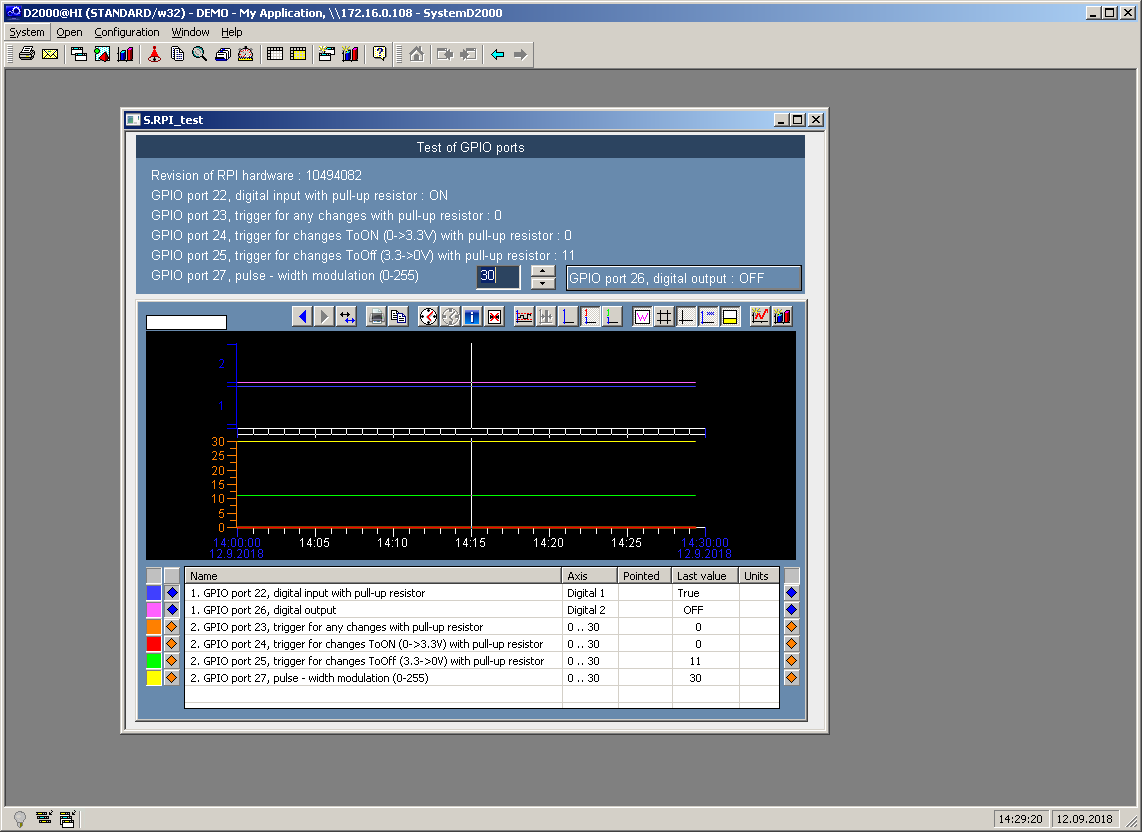Click the cyan back arrow icon
The image size is (1142, 832).
(497, 54)
